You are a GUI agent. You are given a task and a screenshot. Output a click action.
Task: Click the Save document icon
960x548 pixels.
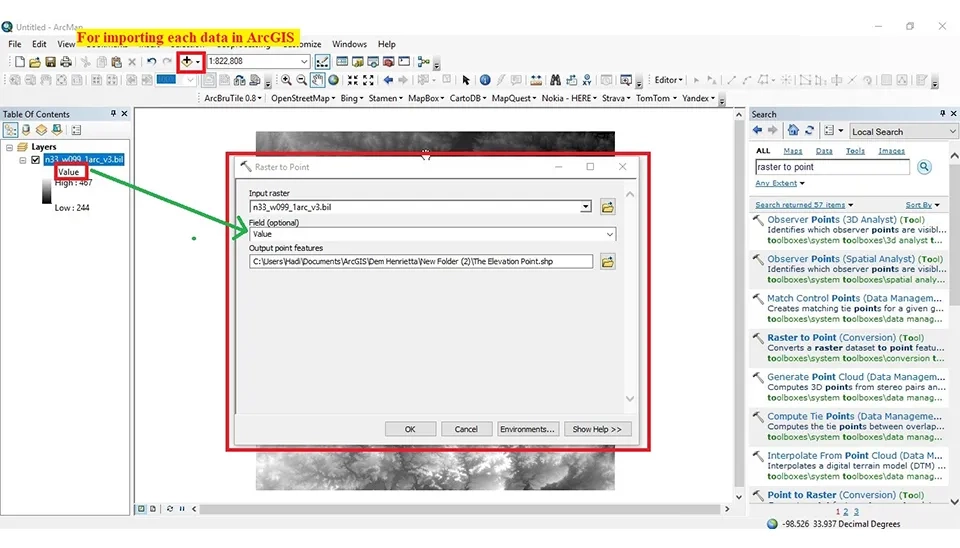click(51, 62)
